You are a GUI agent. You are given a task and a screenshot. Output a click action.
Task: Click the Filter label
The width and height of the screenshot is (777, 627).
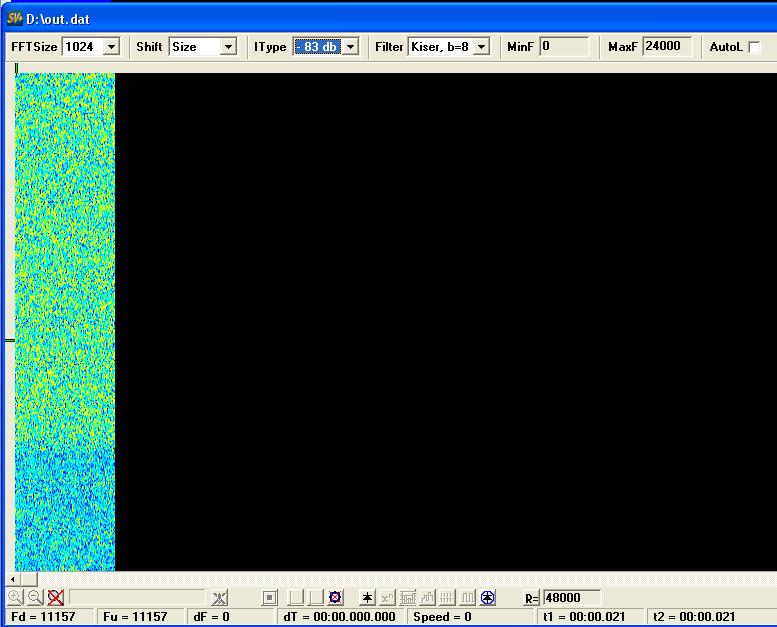click(389, 47)
